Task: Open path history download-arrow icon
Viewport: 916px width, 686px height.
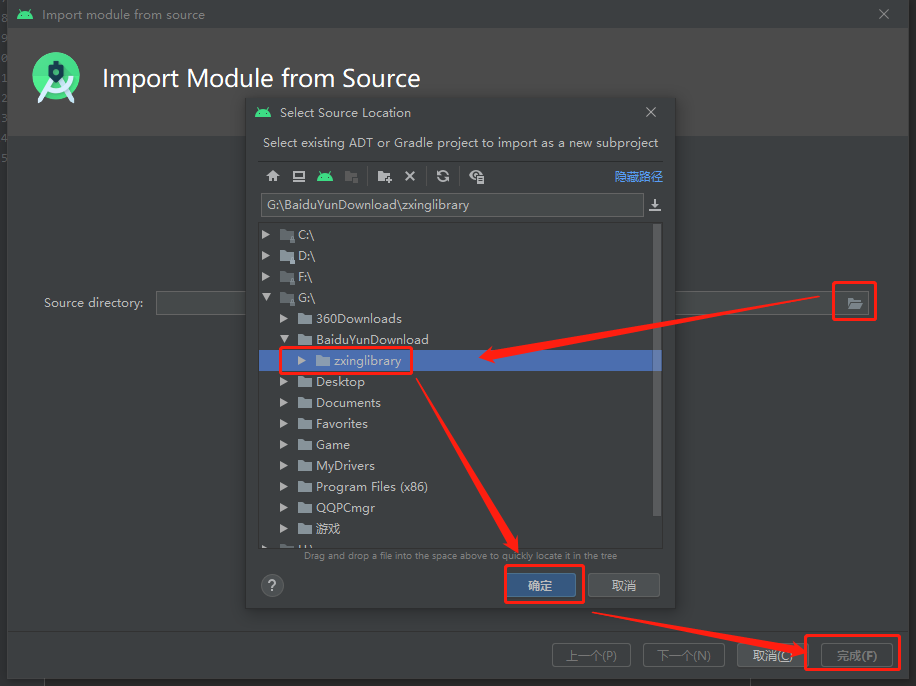Action: click(655, 205)
